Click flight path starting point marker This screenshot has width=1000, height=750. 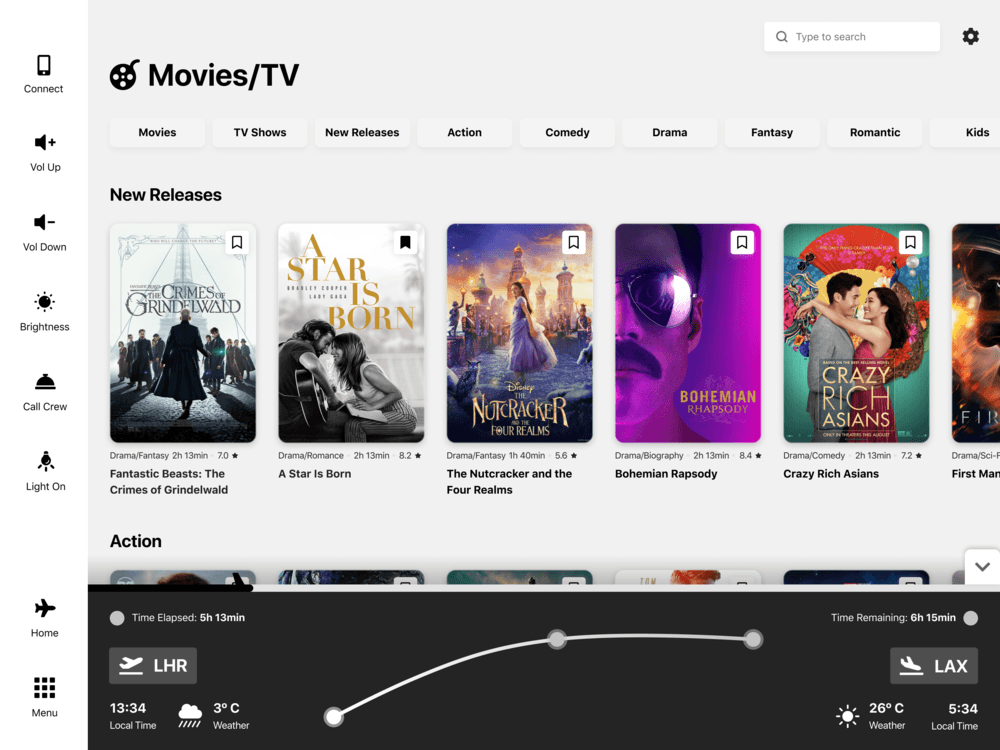[334, 717]
